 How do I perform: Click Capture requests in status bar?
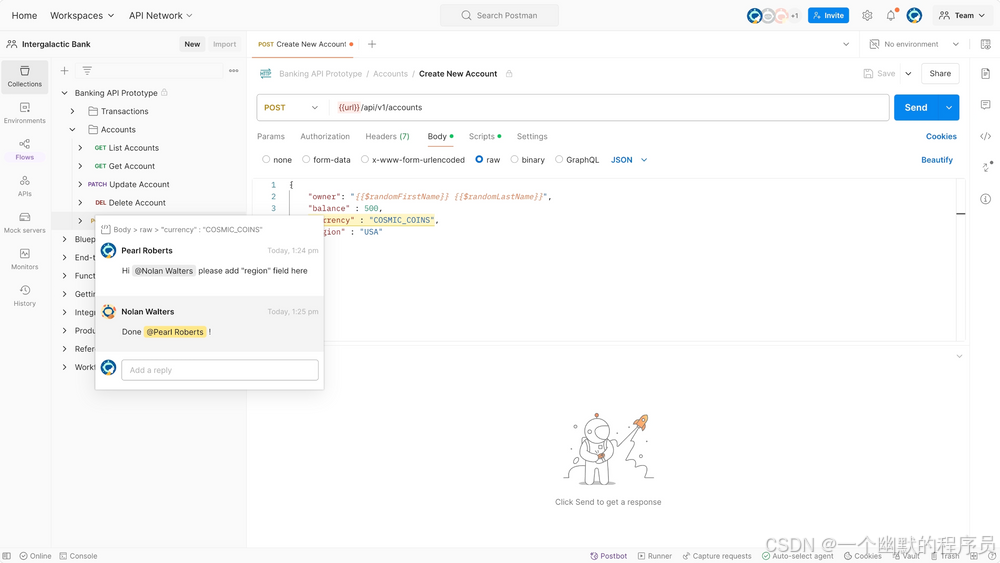pyautogui.click(x=717, y=556)
